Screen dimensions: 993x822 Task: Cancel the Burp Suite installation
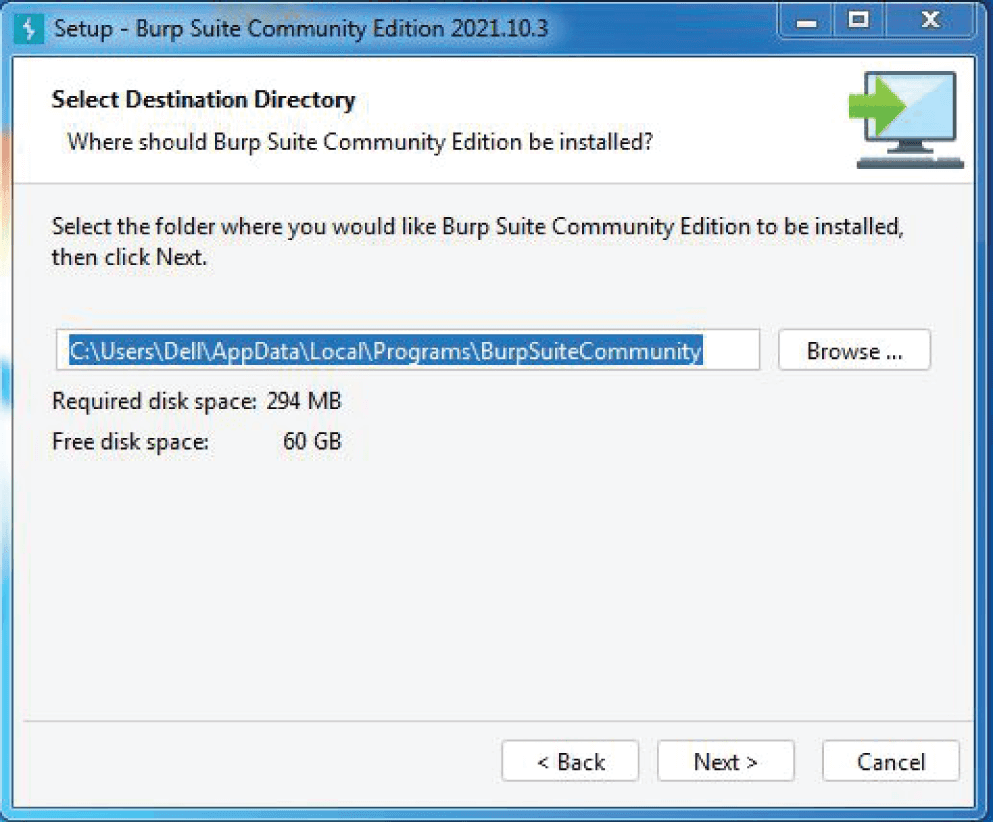point(890,762)
